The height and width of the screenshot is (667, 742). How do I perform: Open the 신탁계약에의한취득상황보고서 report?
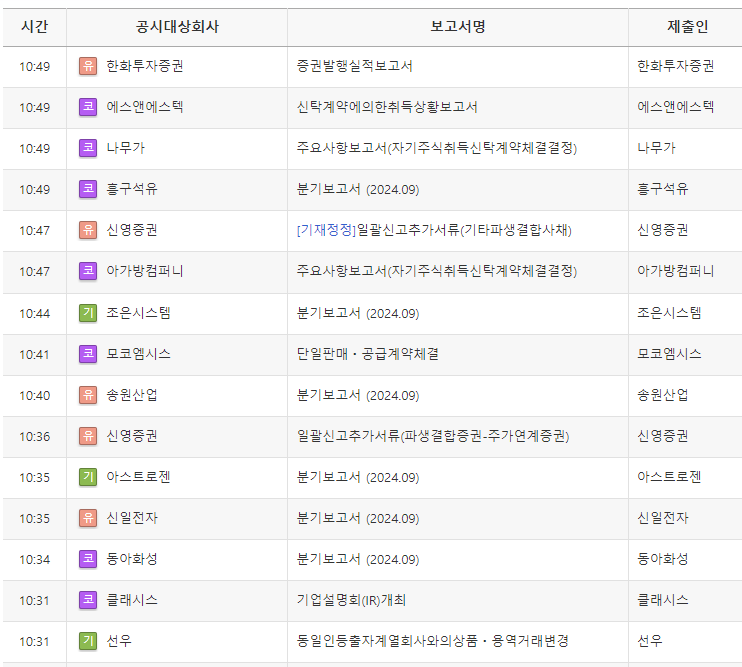pos(387,107)
